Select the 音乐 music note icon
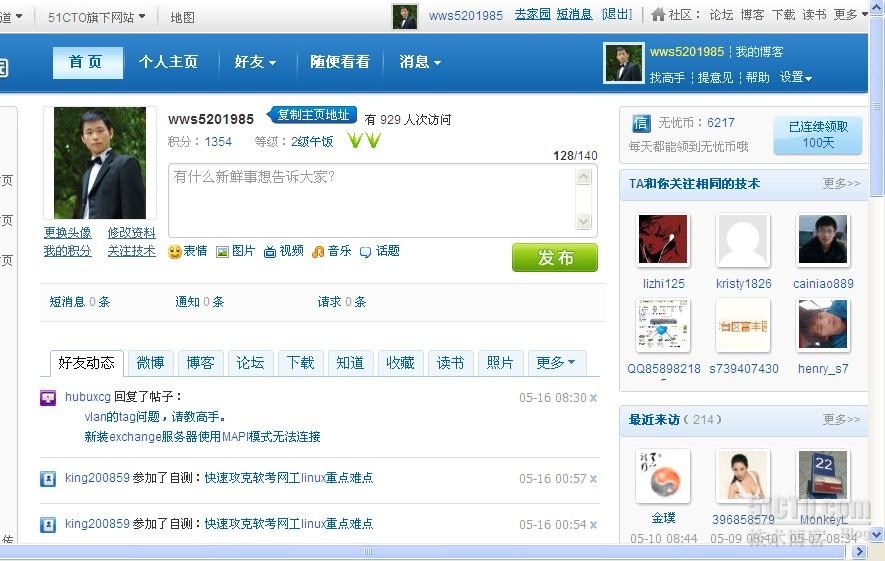This screenshot has width=885, height=561. pyautogui.click(x=318, y=252)
